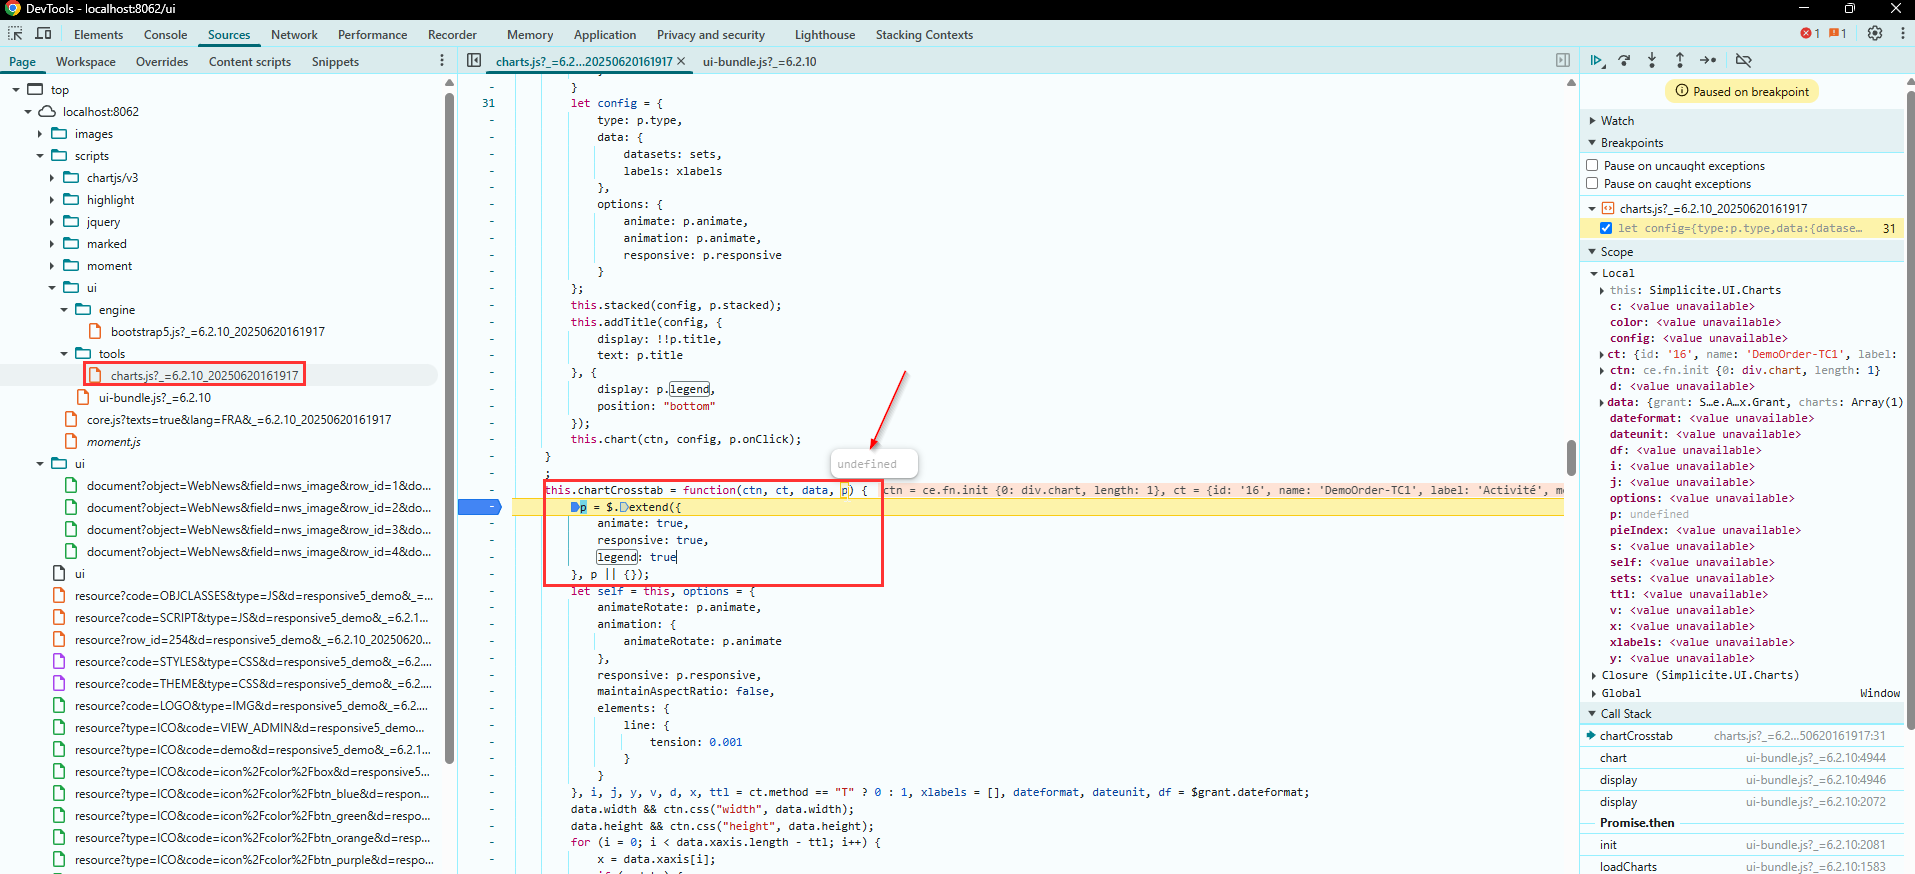Image resolution: width=1915 pixels, height=874 pixels.
Task: Click the images folder icon
Action: tap(59, 133)
